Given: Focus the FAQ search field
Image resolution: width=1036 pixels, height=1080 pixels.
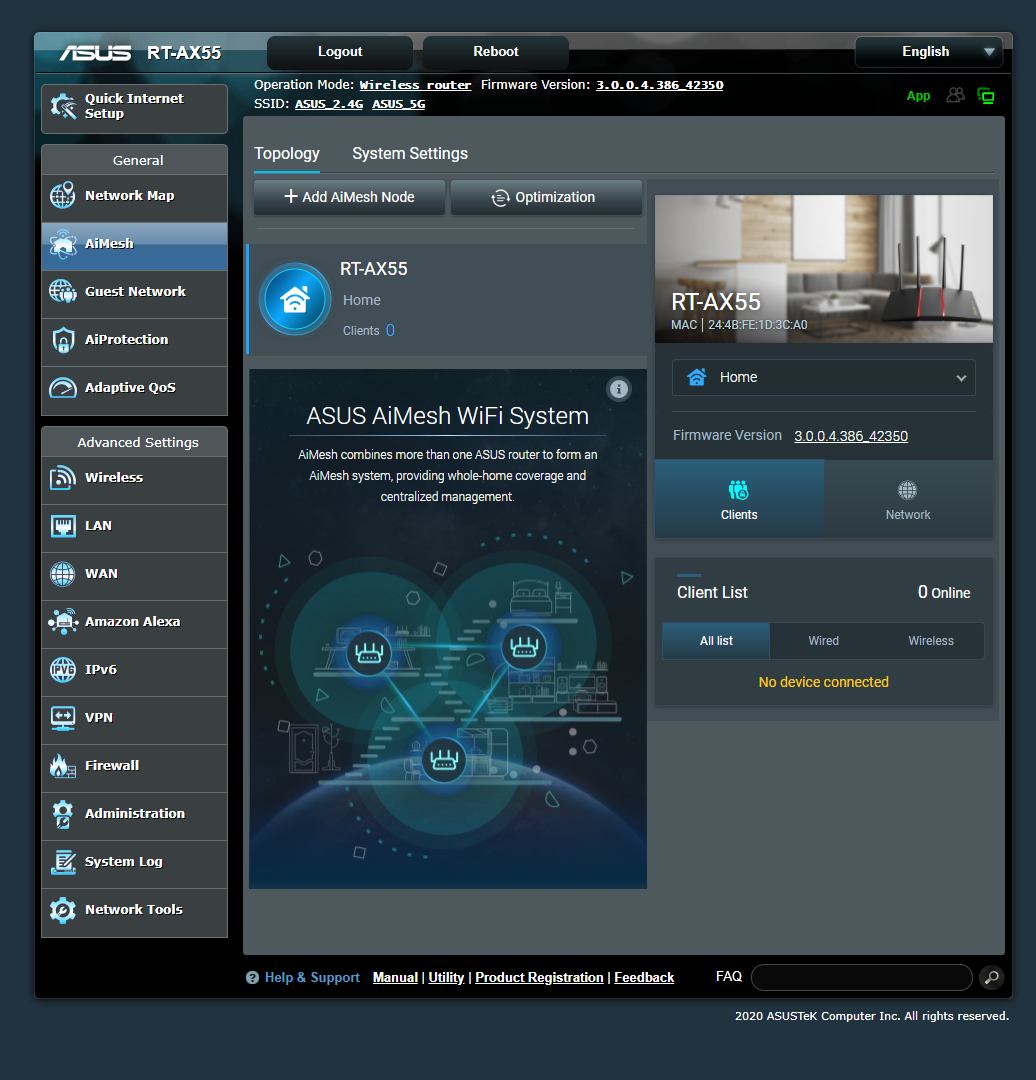Looking at the screenshot, I should [x=861, y=977].
